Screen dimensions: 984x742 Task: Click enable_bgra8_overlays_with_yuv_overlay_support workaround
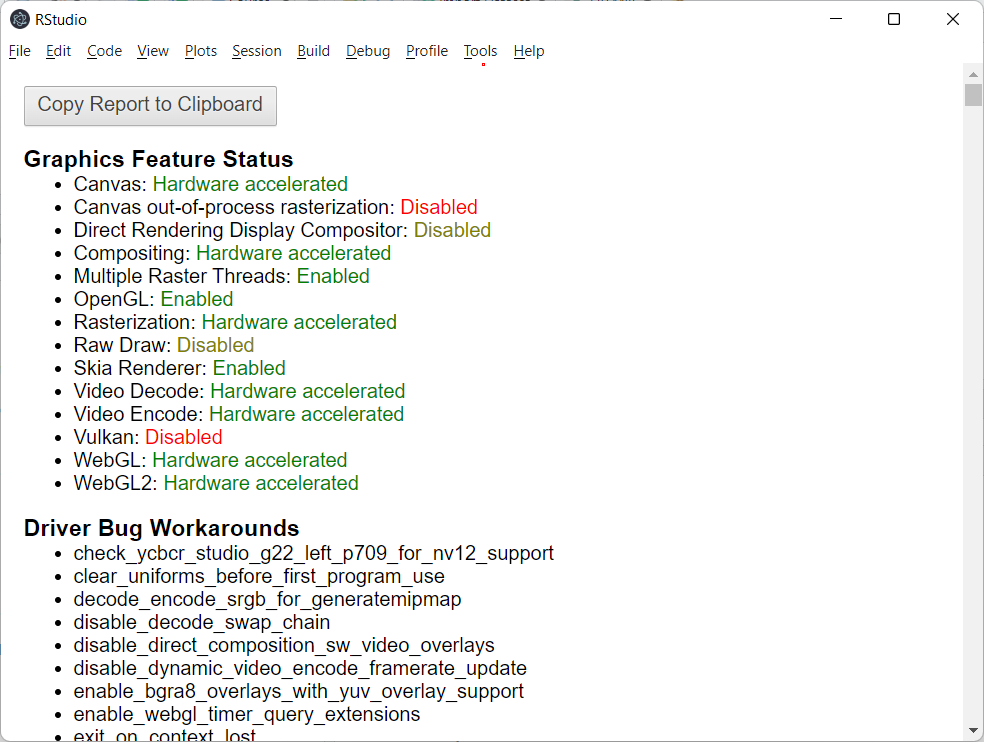coord(298,692)
